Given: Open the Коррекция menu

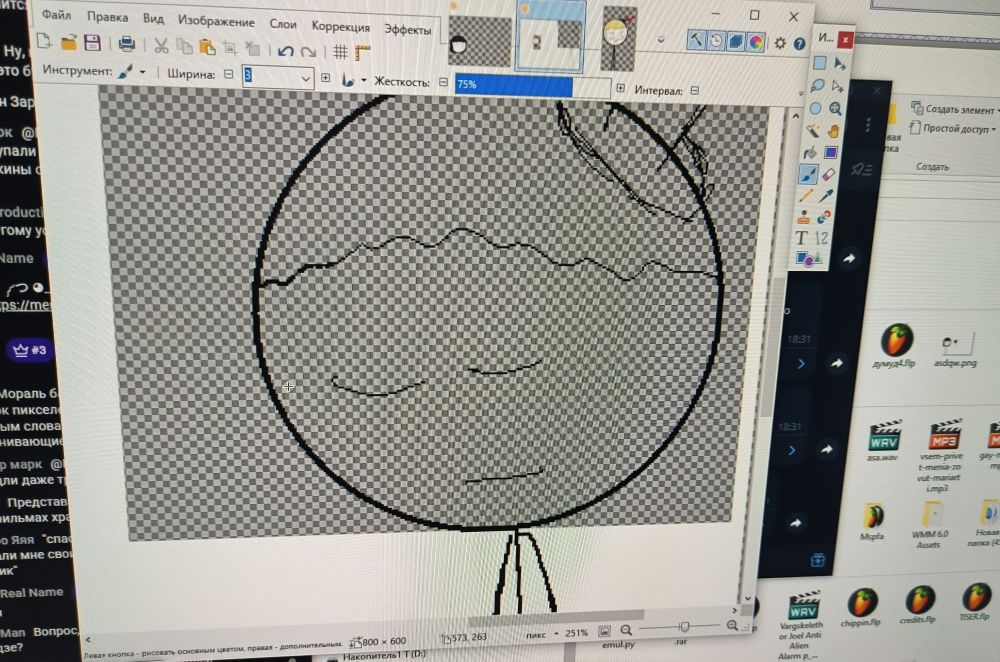Looking at the screenshot, I should click(x=341, y=27).
